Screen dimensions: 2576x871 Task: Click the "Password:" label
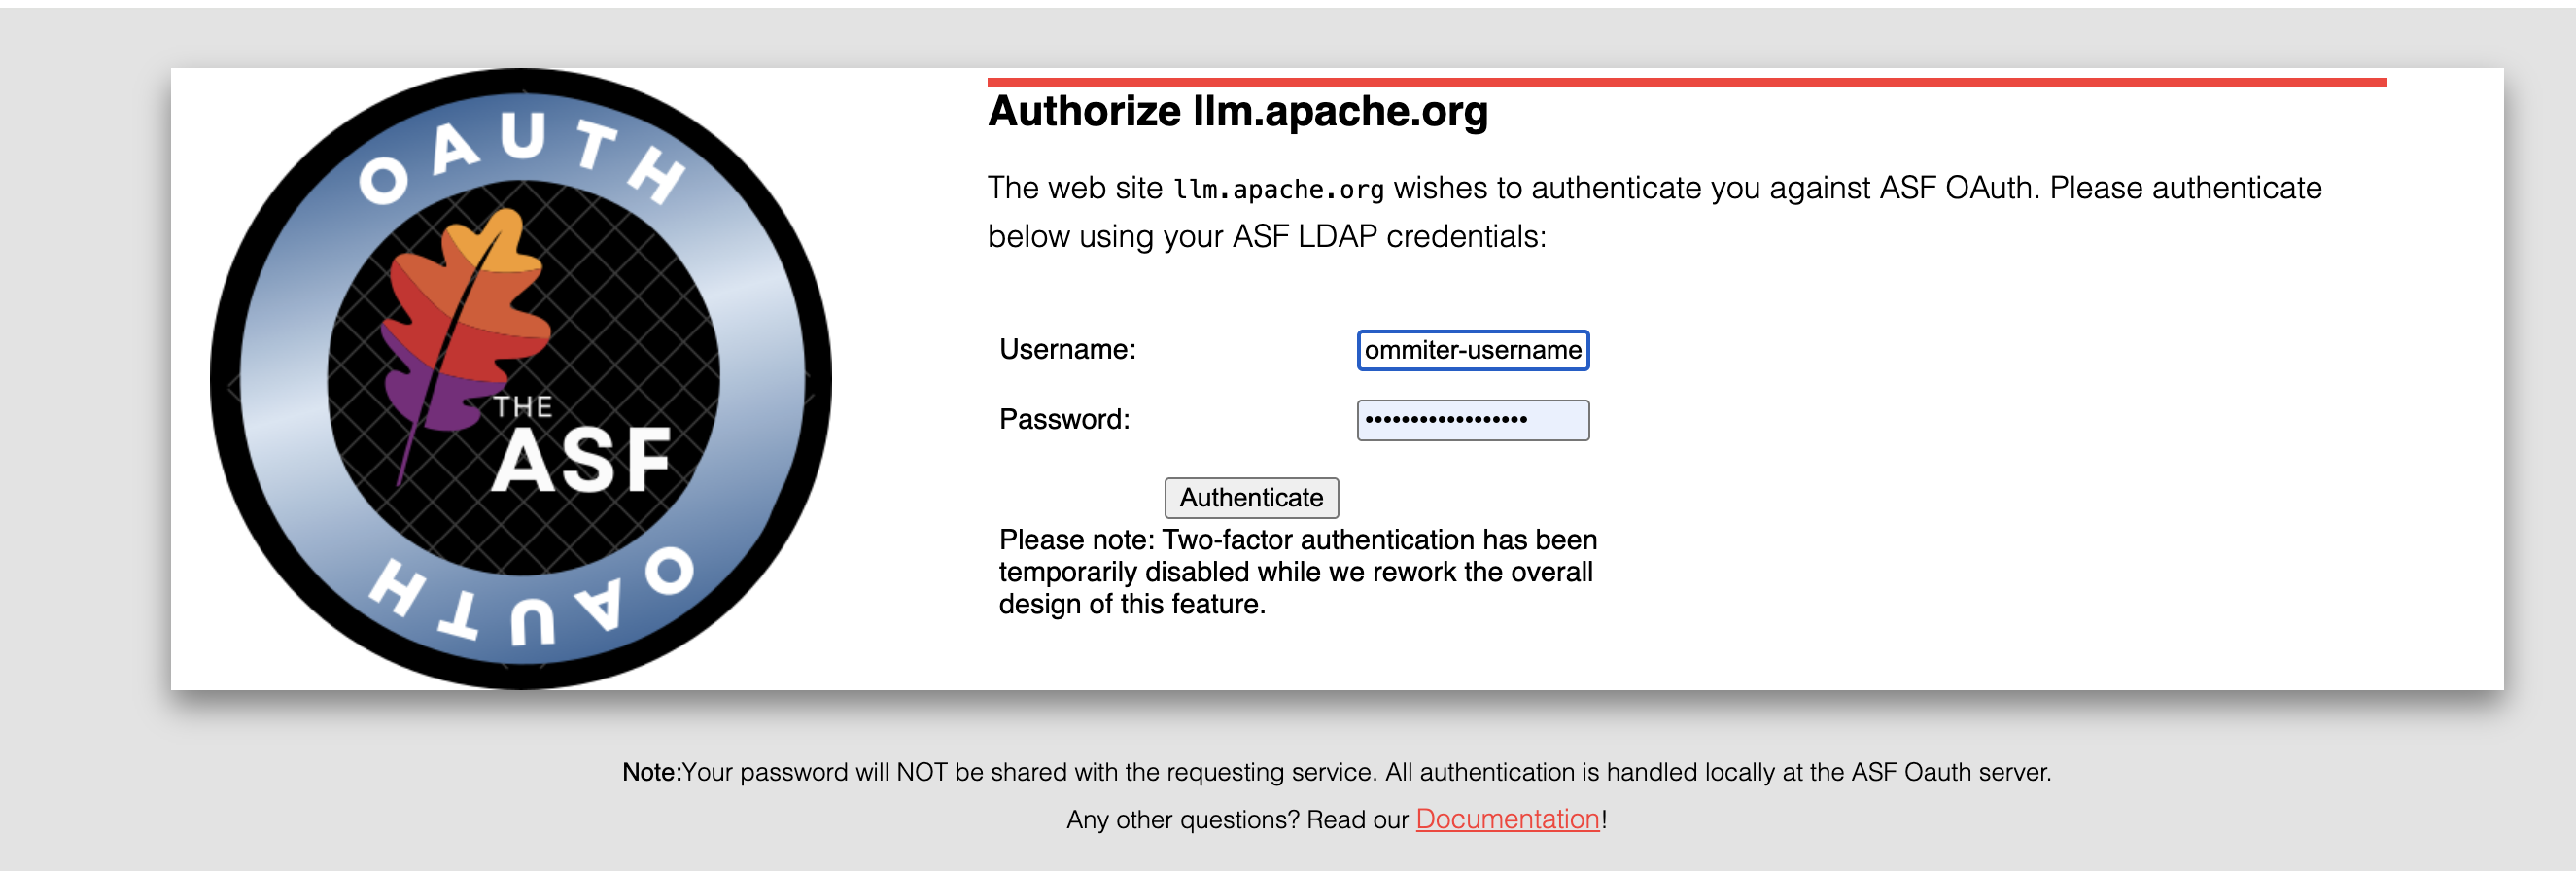click(1065, 419)
